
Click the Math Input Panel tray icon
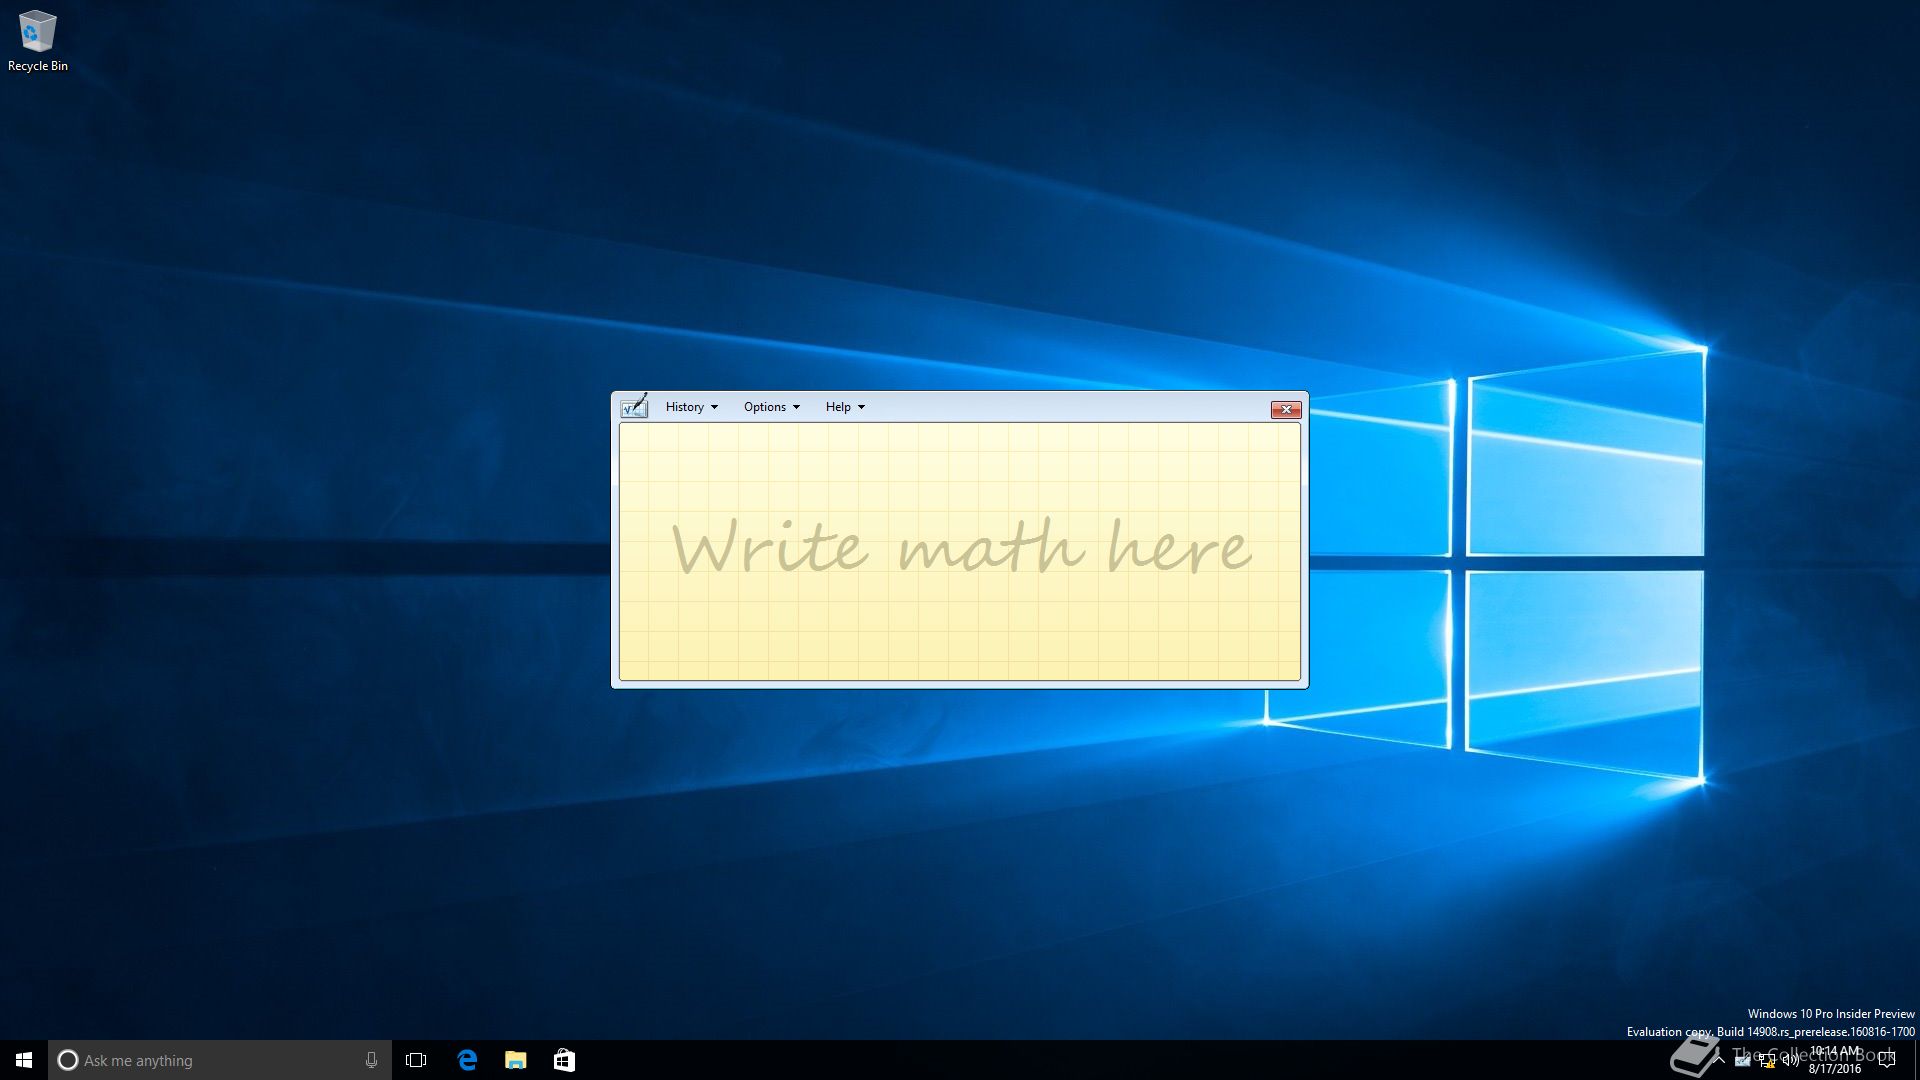tap(1742, 1061)
